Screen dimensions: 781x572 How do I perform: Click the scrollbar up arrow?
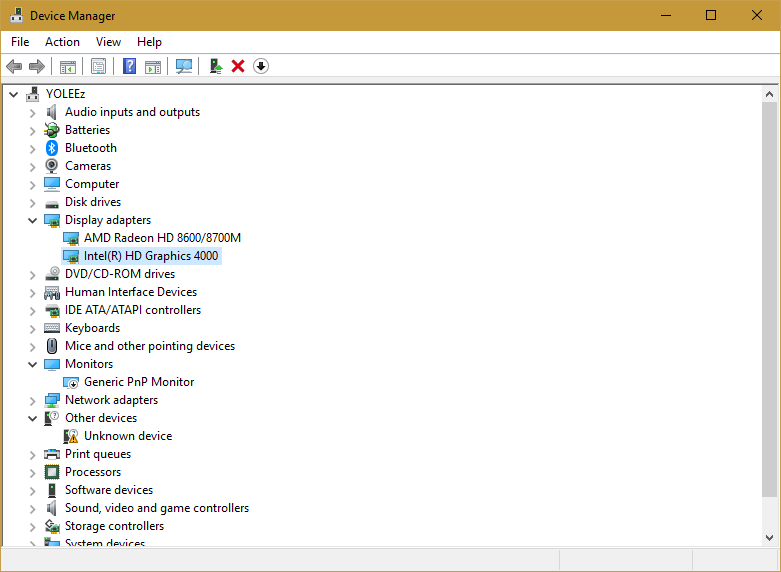[x=769, y=94]
